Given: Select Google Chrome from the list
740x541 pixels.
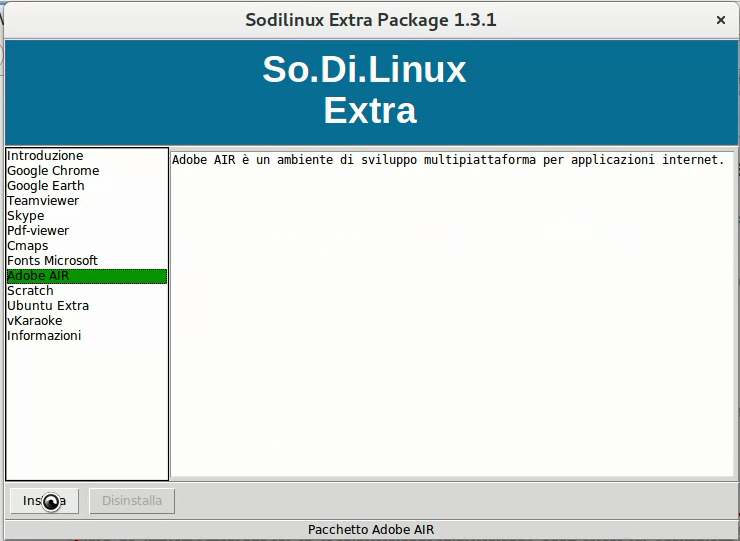Looking at the screenshot, I should coord(53,171).
